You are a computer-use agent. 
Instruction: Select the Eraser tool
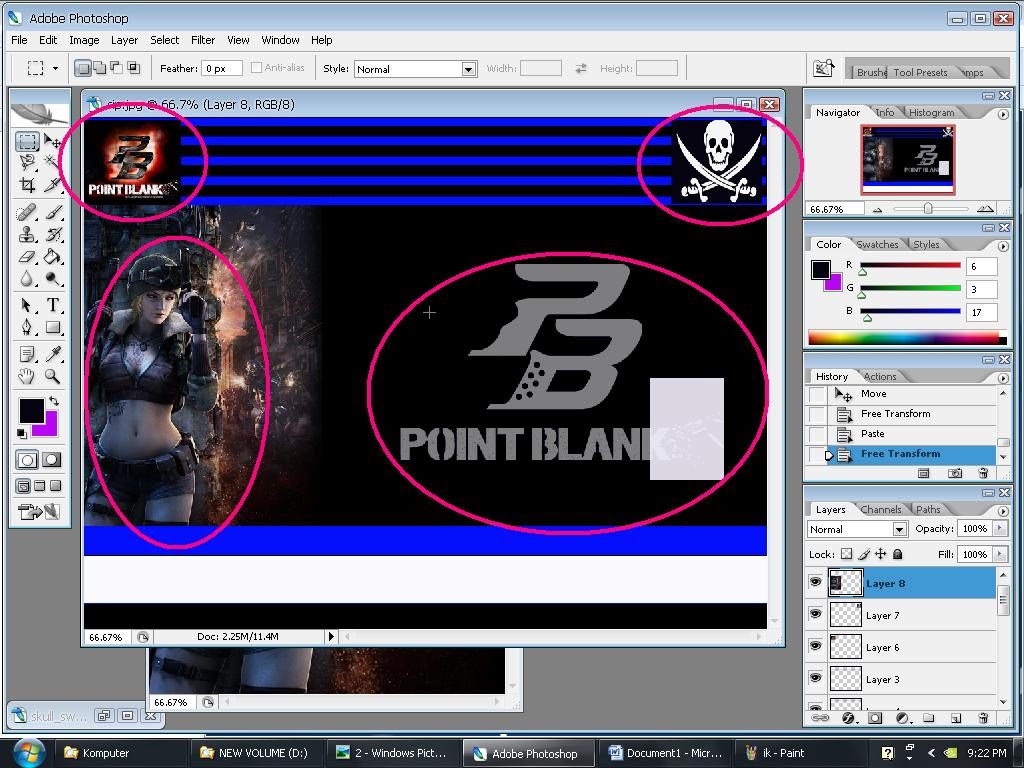tap(27, 256)
